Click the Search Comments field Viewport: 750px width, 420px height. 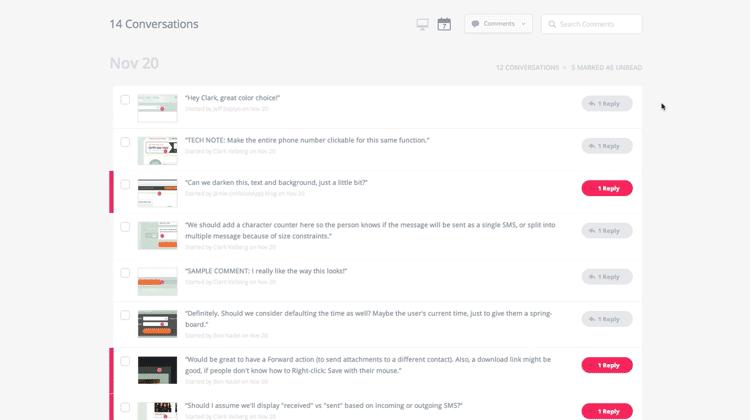click(x=592, y=24)
